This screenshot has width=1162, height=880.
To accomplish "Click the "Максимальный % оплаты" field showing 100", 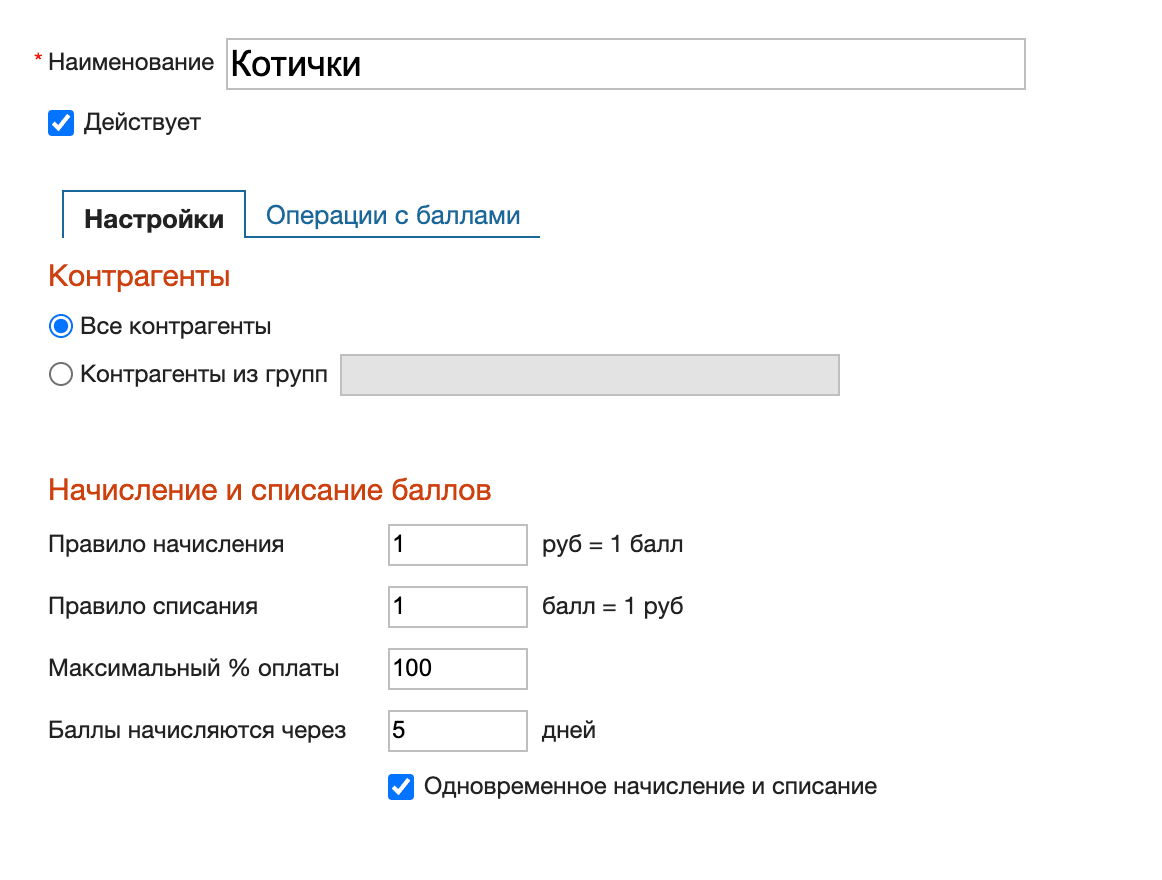I will (x=457, y=668).
